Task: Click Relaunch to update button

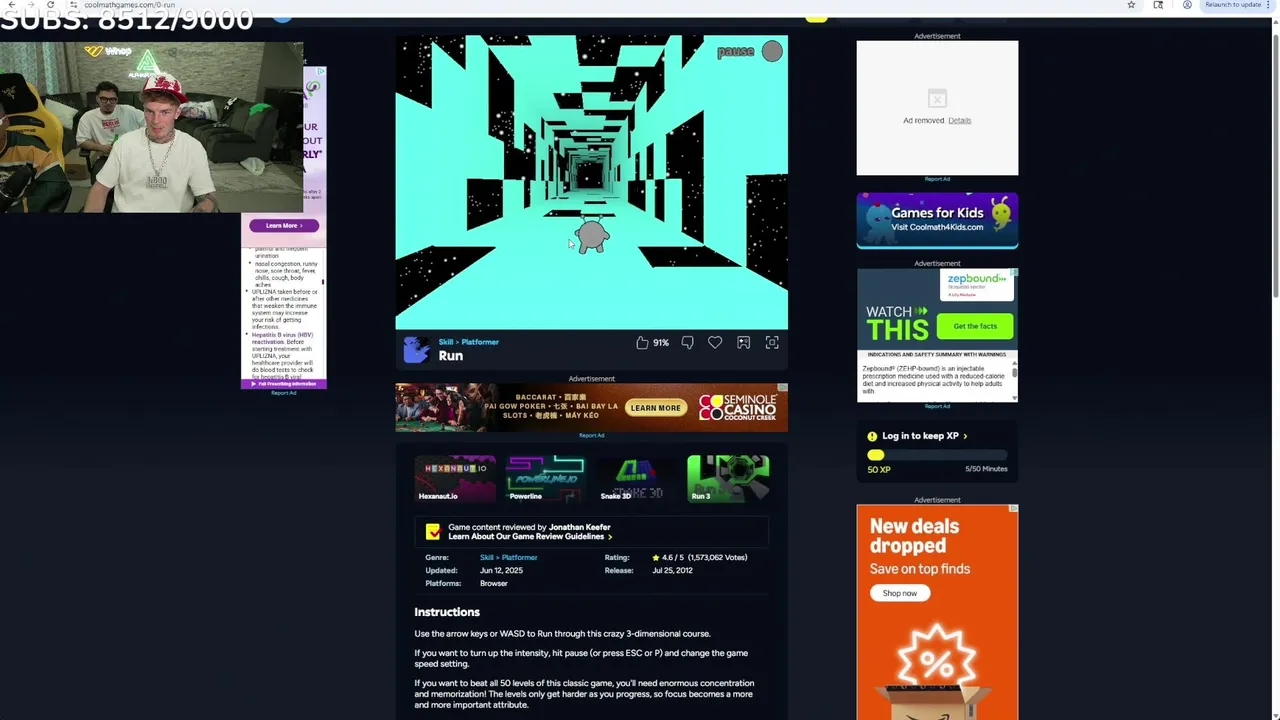Action: [x=1233, y=5]
